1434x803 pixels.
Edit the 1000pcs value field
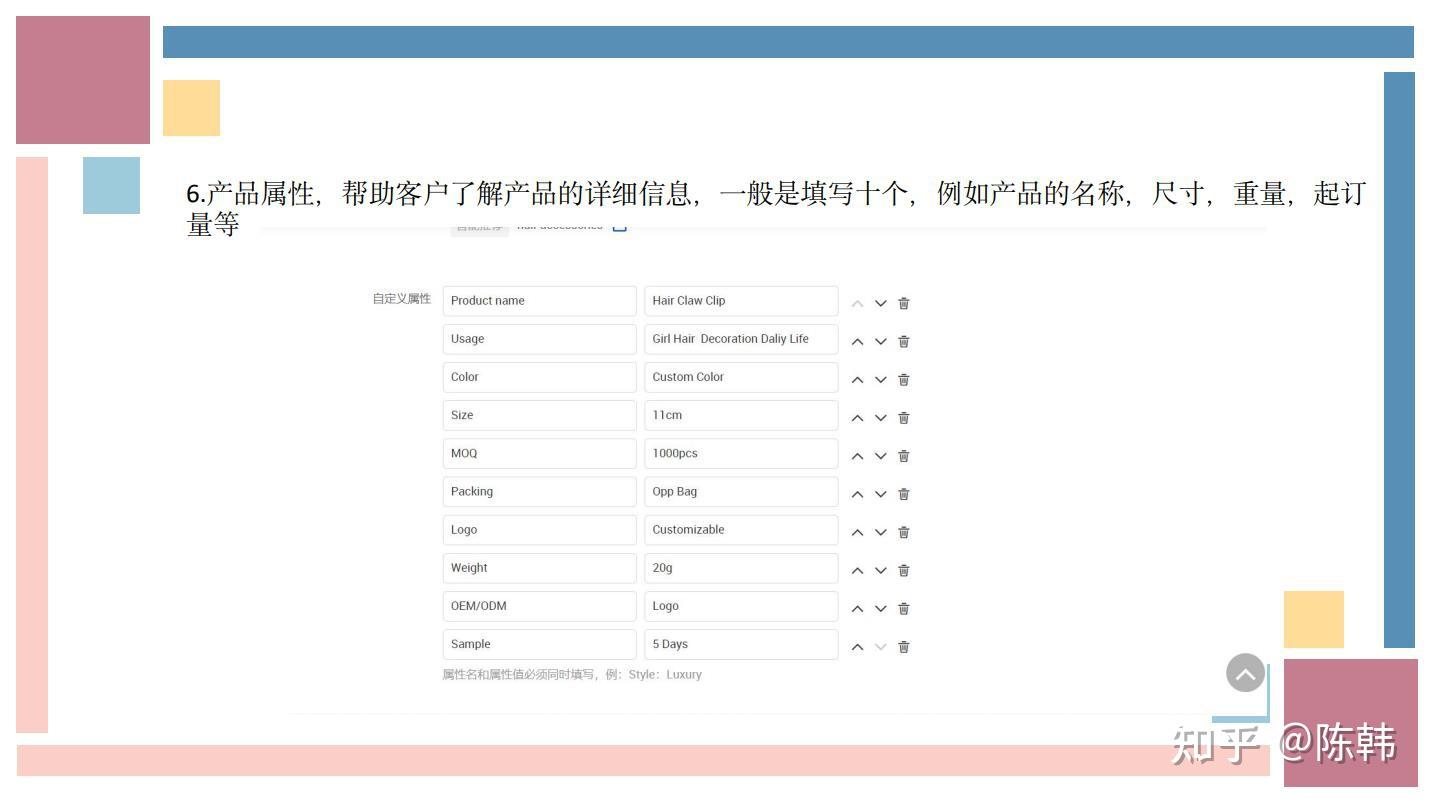coord(741,453)
